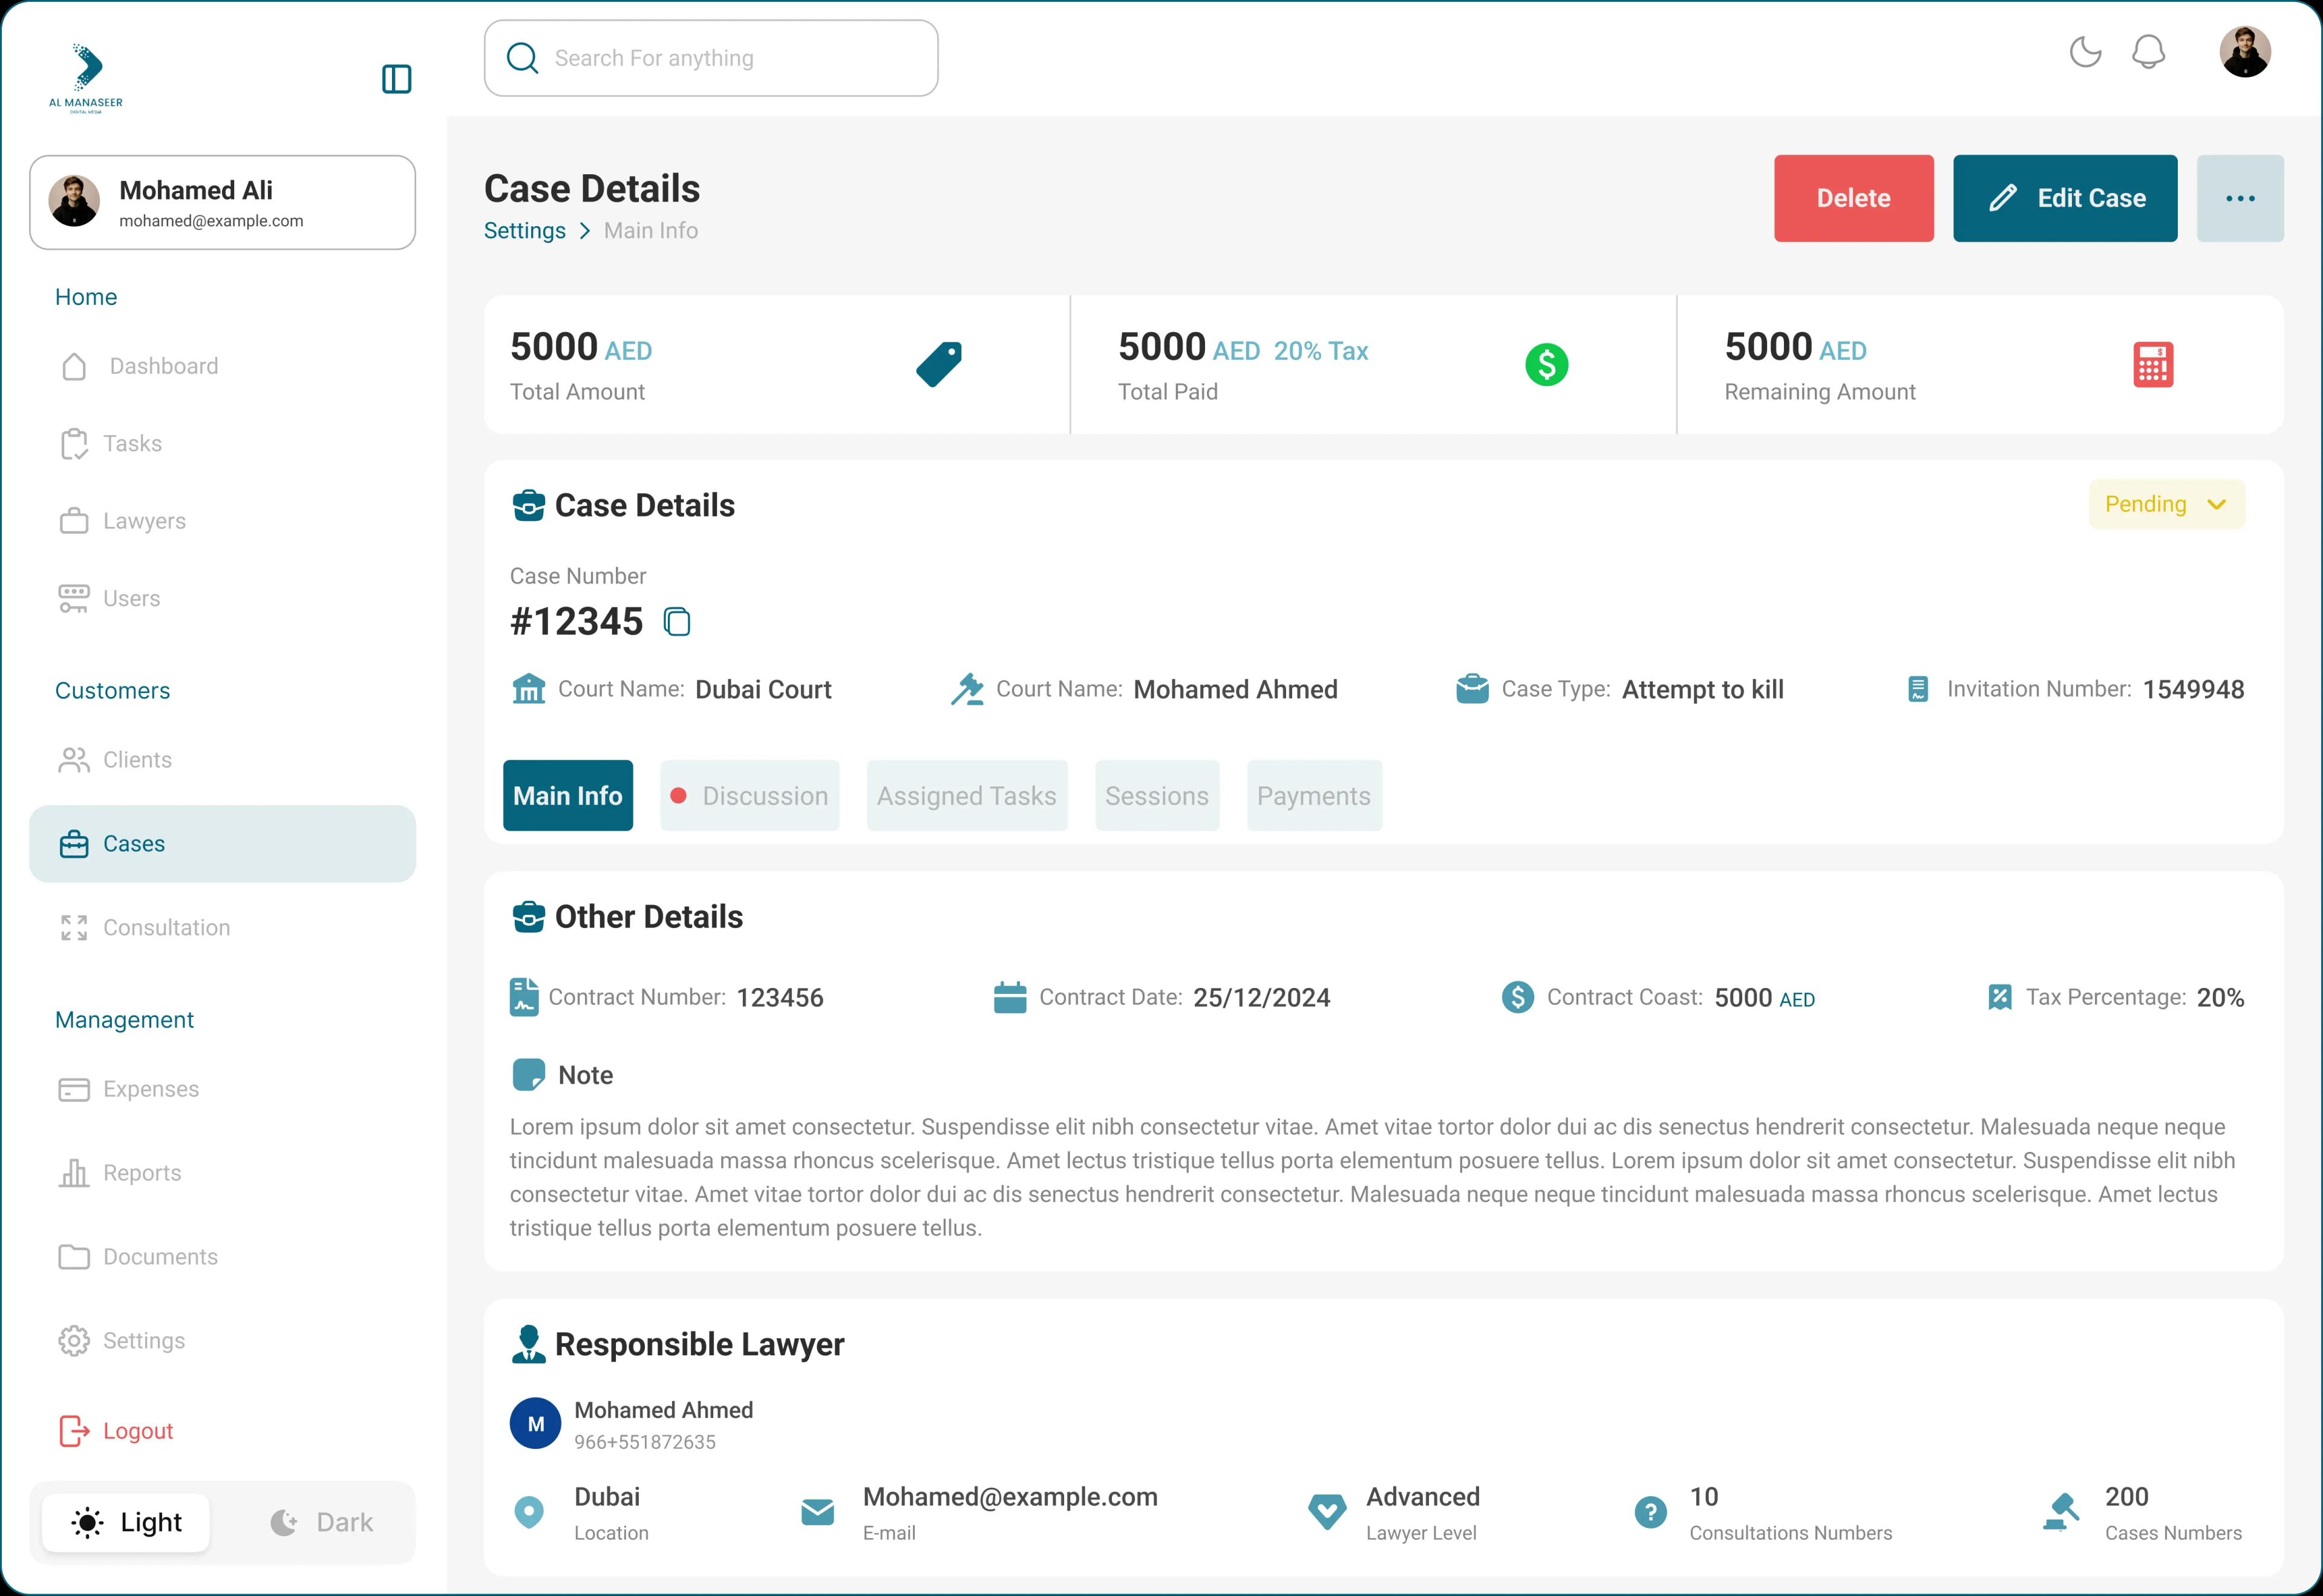Switch theme to Light
Image resolution: width=2323 pixels, height=1596 pixels.
pyautogui.click(x=126, y=1522)
